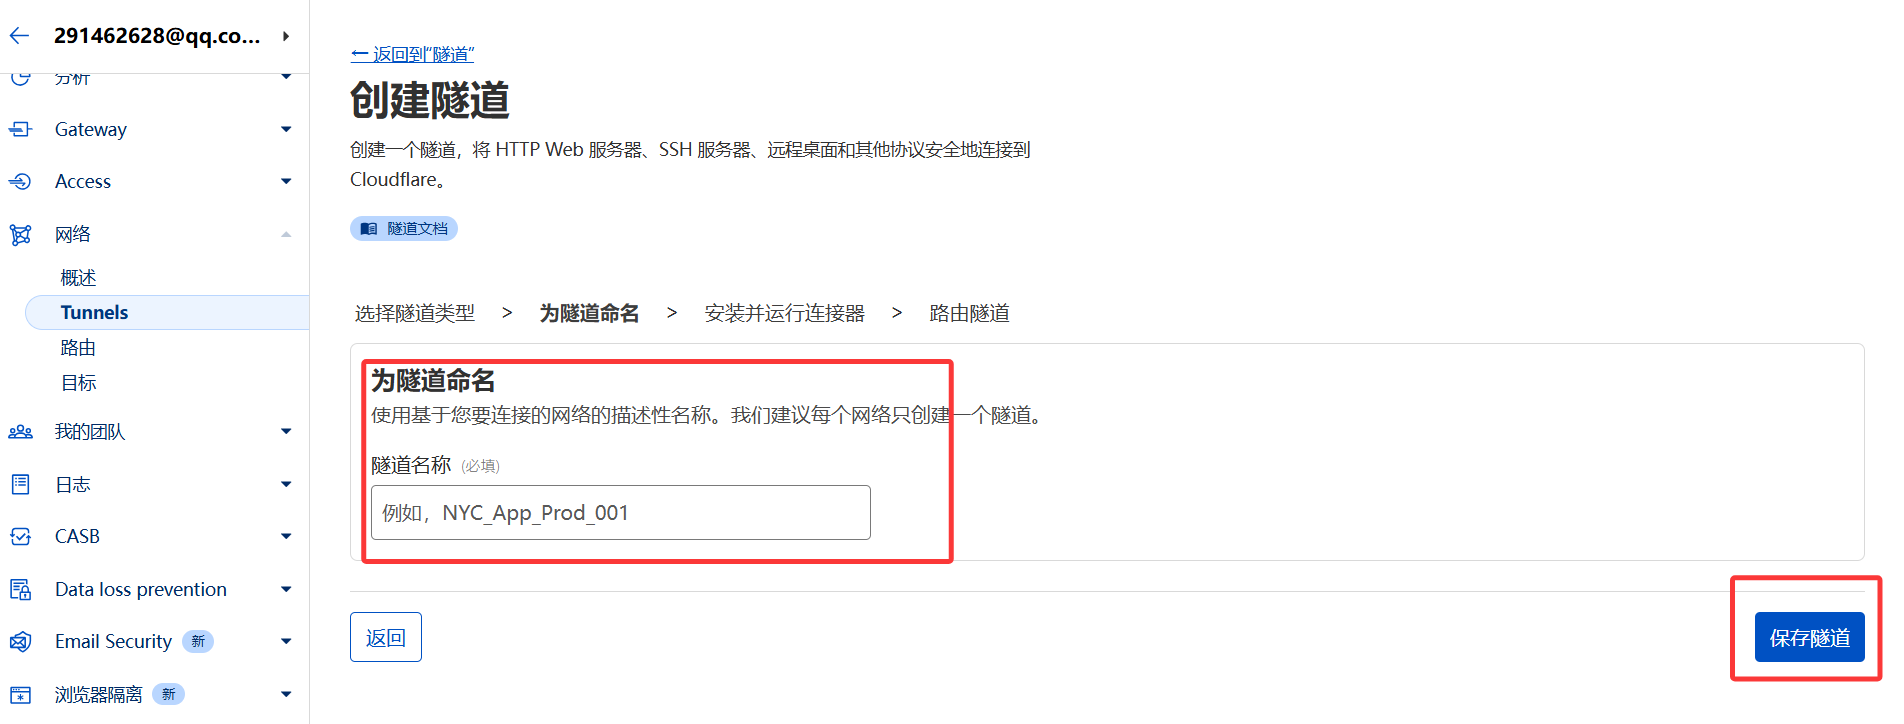Click the 返回 button

coord(386,637)
